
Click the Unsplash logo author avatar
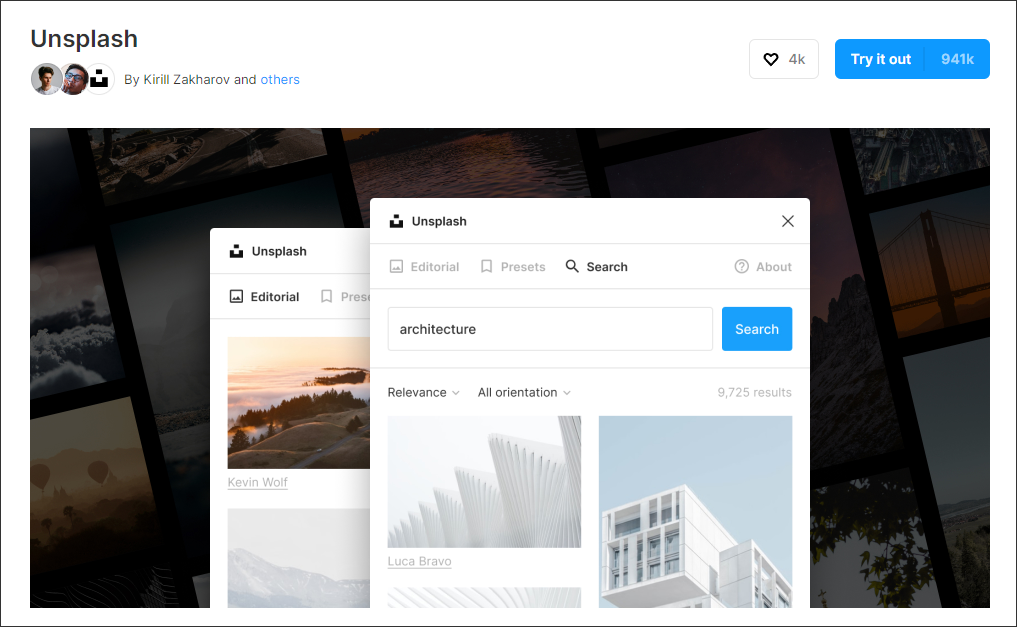[x=99, y=79]
